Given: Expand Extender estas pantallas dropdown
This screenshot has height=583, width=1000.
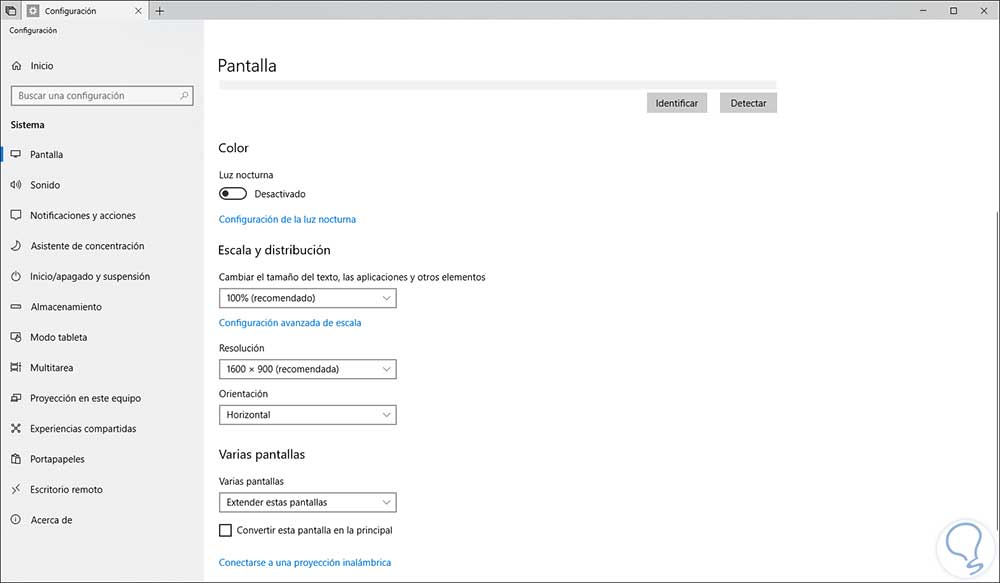Looking at the screenshot, I should pyautogui.click(x=307, y=502).
